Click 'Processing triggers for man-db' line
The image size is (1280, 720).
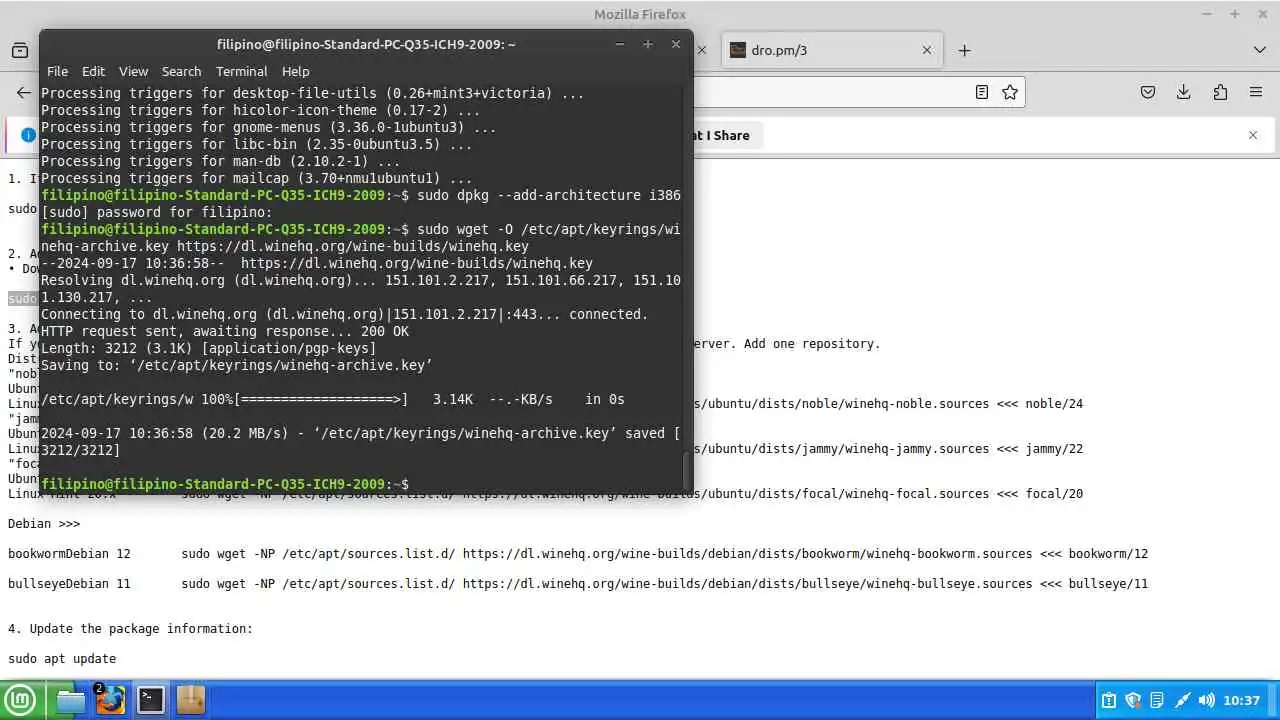click(220, 161)
